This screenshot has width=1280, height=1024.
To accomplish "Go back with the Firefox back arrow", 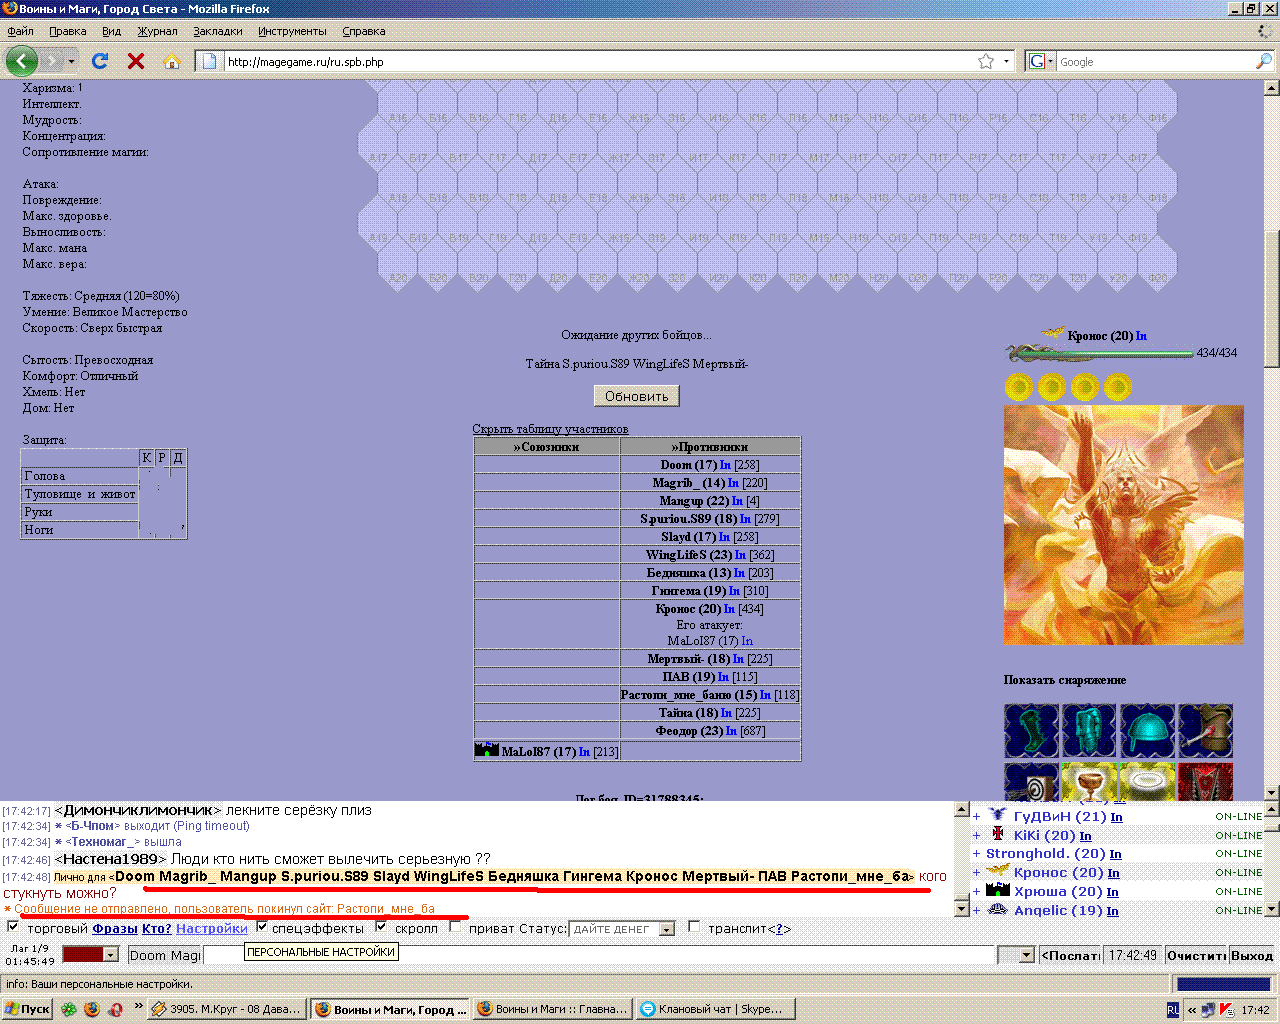I will click(22, 61).
